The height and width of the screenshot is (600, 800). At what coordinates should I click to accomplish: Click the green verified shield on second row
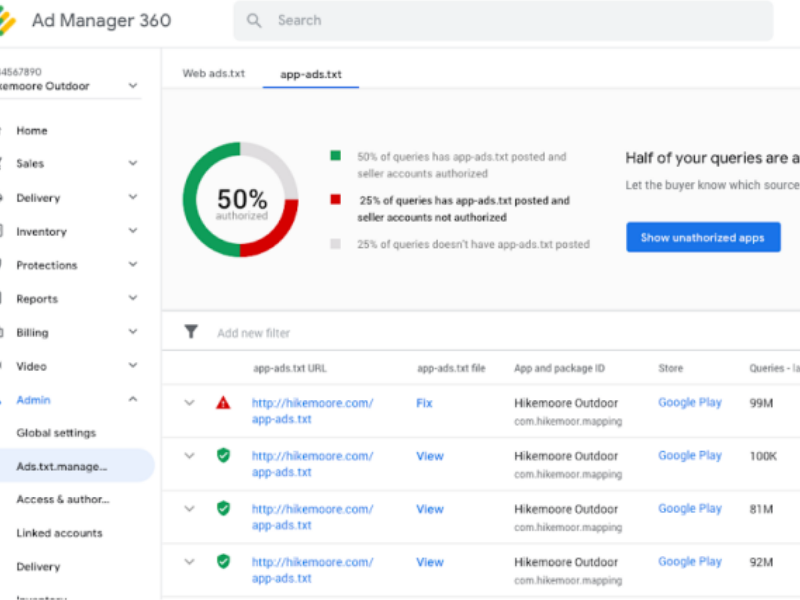pyautogui.click(x=222, y=456)
